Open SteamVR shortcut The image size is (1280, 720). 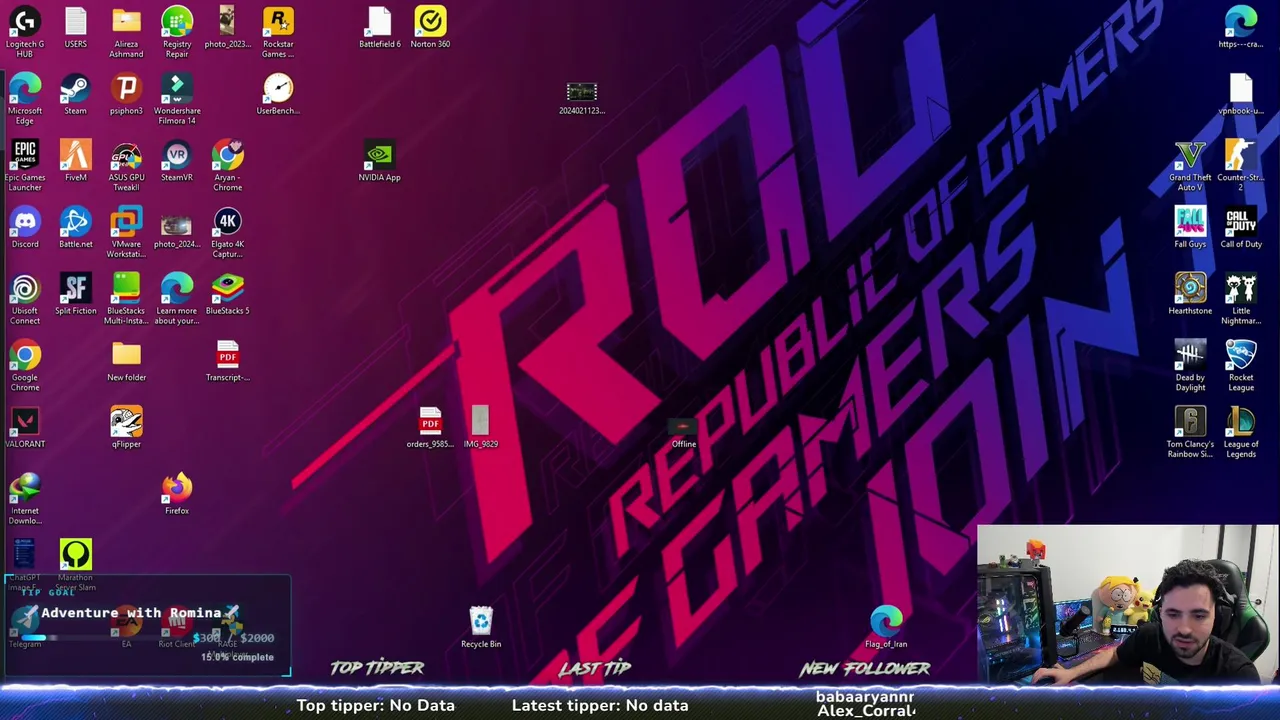tap(177, 160)
